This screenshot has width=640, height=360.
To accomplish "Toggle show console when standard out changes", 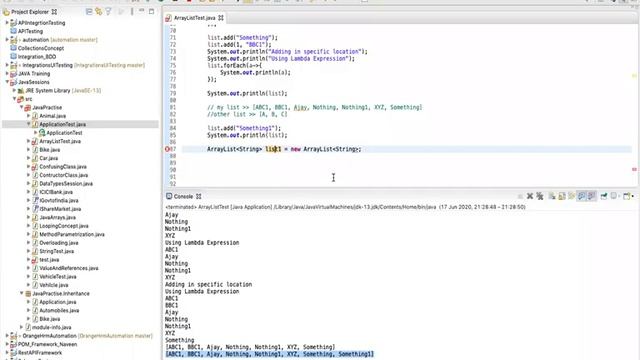I will click(582, 196).
